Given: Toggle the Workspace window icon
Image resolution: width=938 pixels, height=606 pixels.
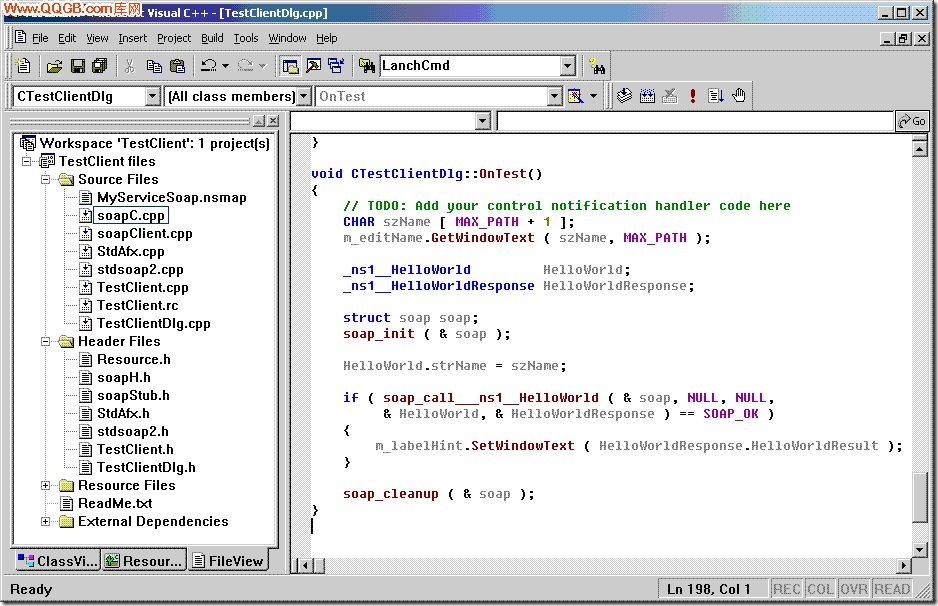Looking at the screenshot, I should click(291, 66).
